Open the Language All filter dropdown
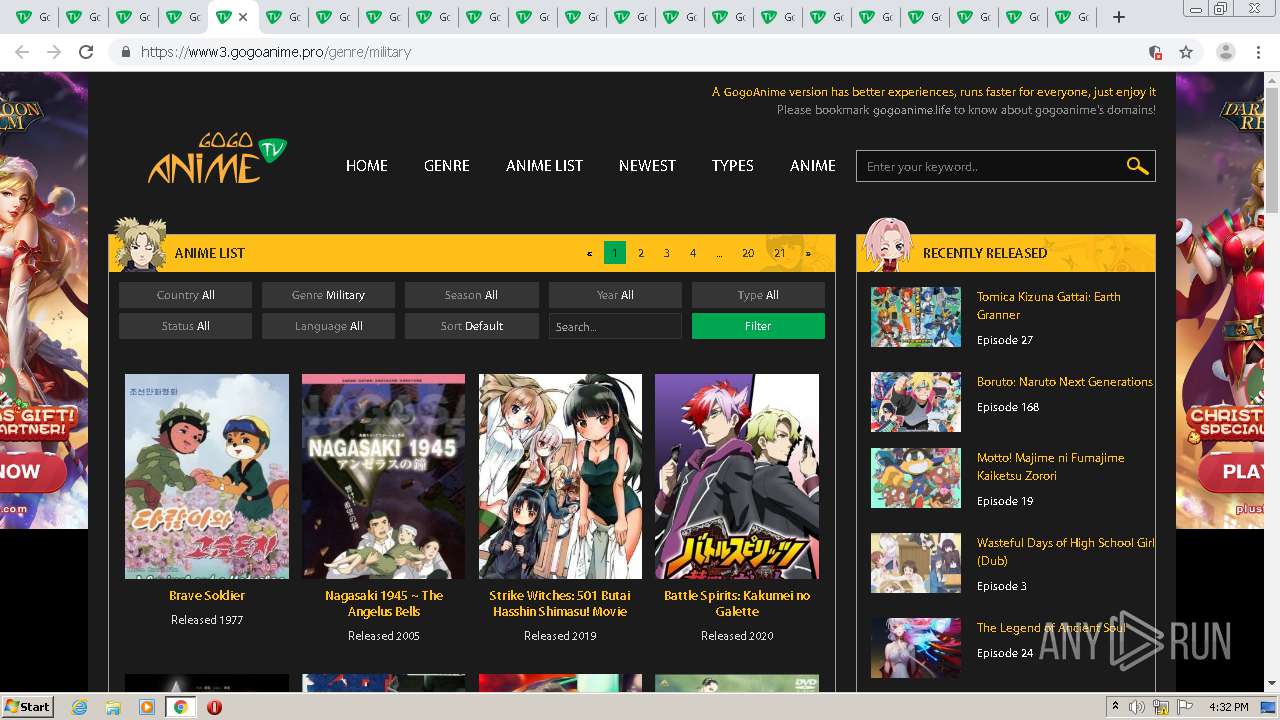 click(328, 326)
